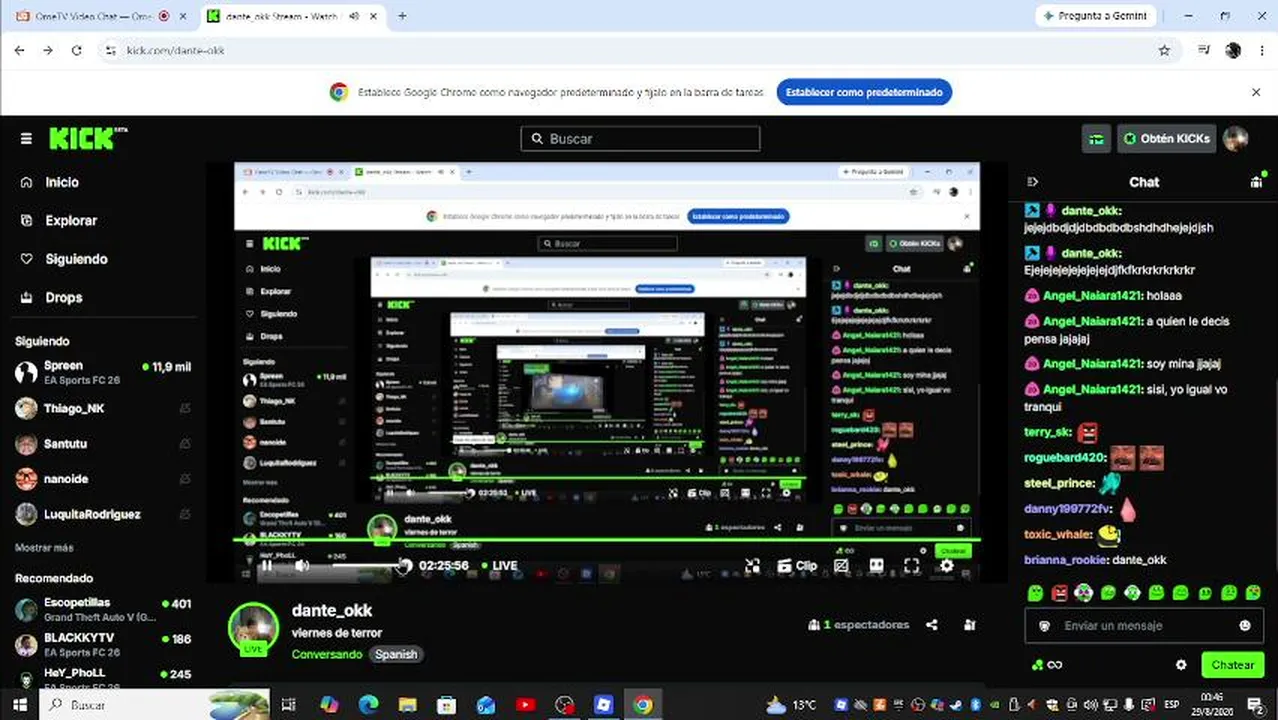Click the Spanish language tag
1278x720 pixels.
396,654
